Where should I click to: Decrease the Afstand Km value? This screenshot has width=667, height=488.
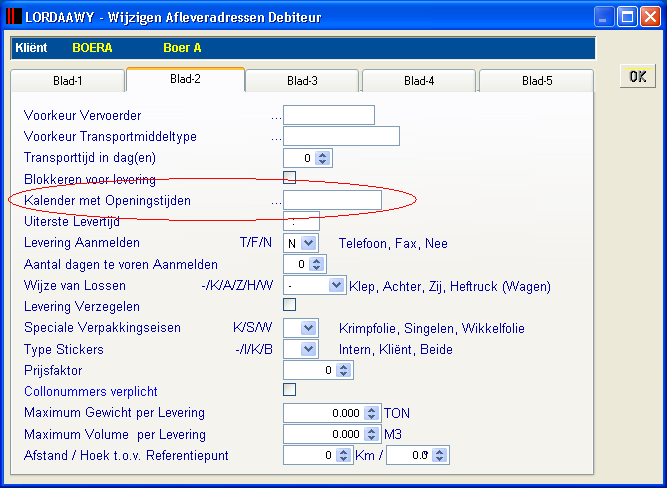pos(343,459)
